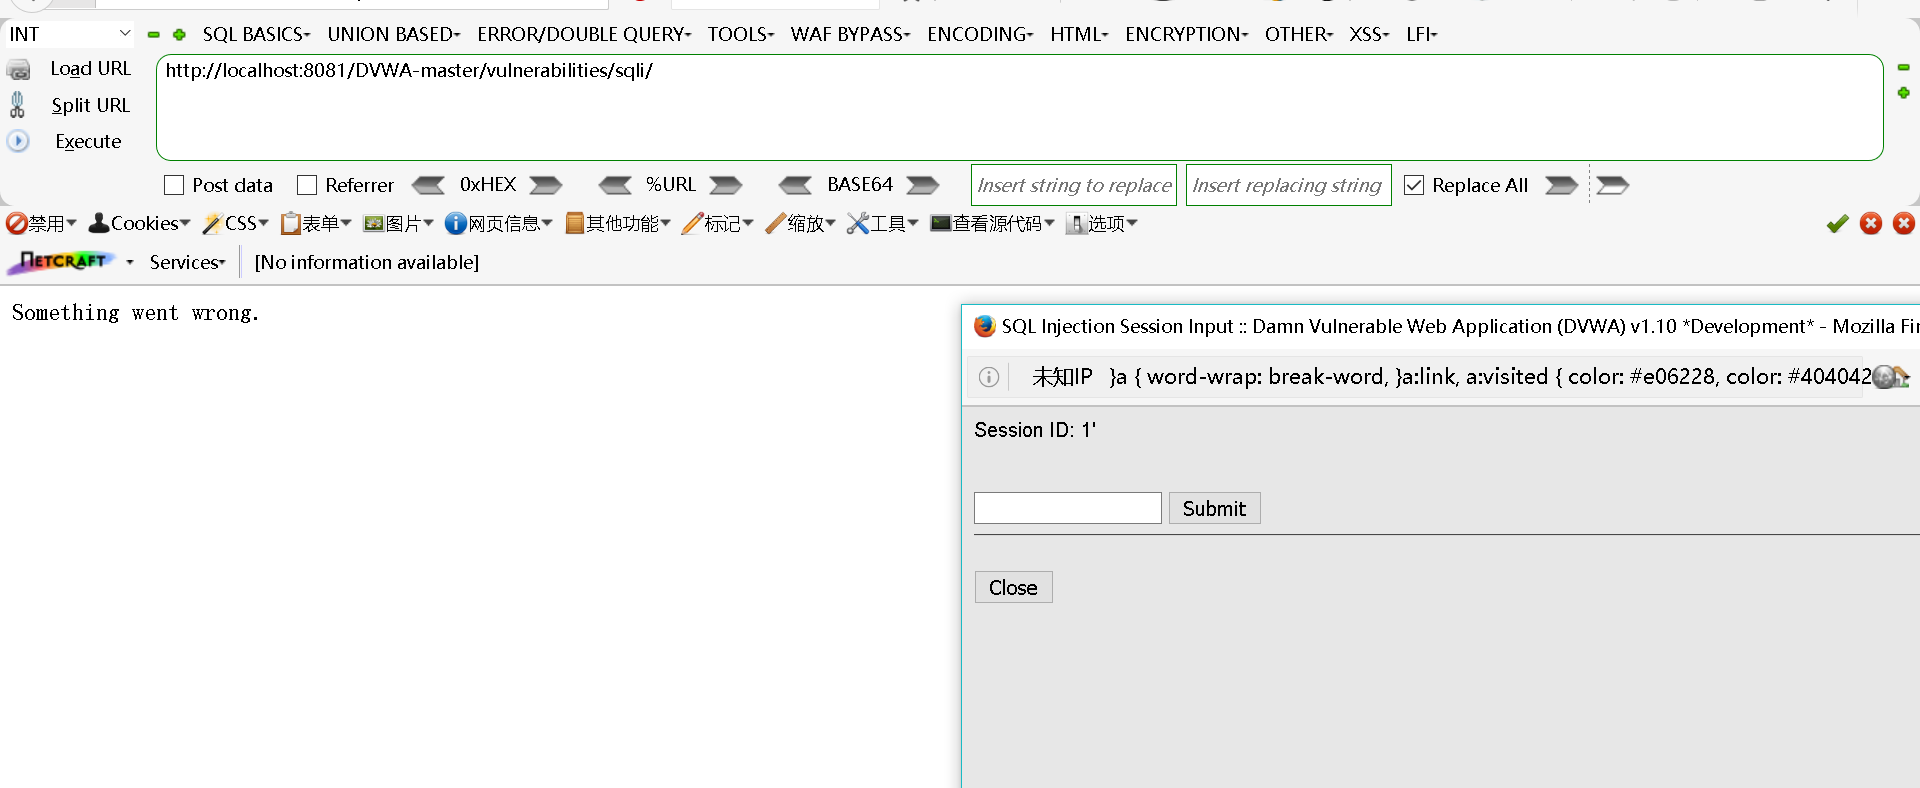Click the green plus icon right of URL box
The width and height of the screenshot is (1920, 788).
point(1903,93)
